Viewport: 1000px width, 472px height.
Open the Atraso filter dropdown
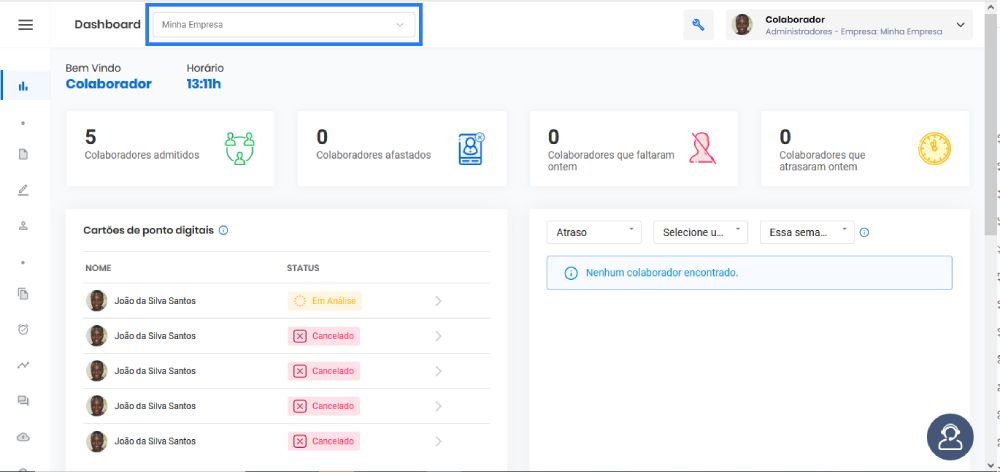(594, 232)
